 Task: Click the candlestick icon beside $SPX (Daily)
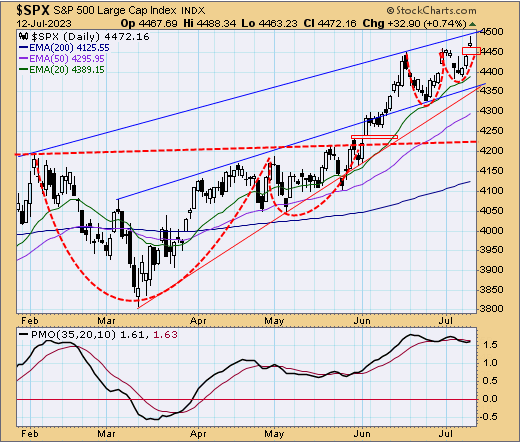point(23,36)
